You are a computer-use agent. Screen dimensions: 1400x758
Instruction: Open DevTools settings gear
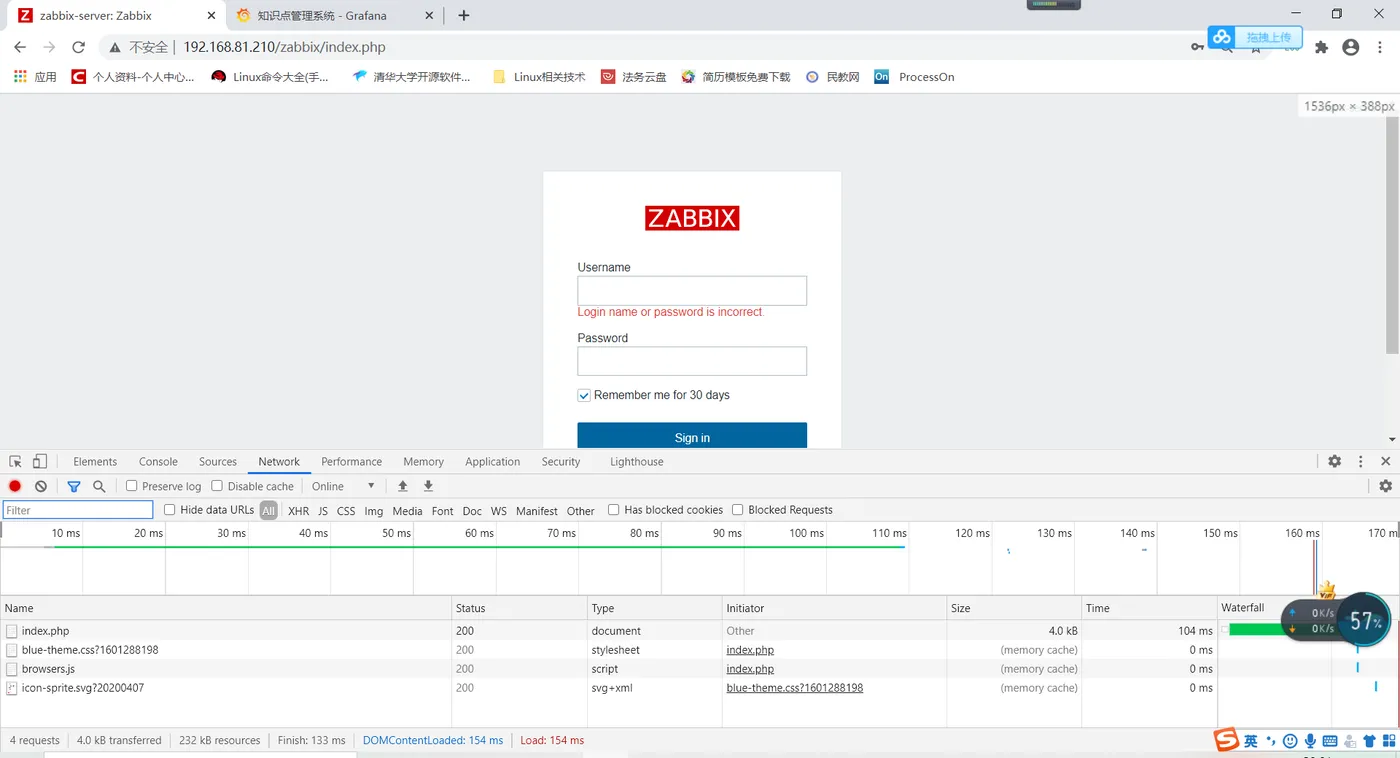[x=1334, y=462]
